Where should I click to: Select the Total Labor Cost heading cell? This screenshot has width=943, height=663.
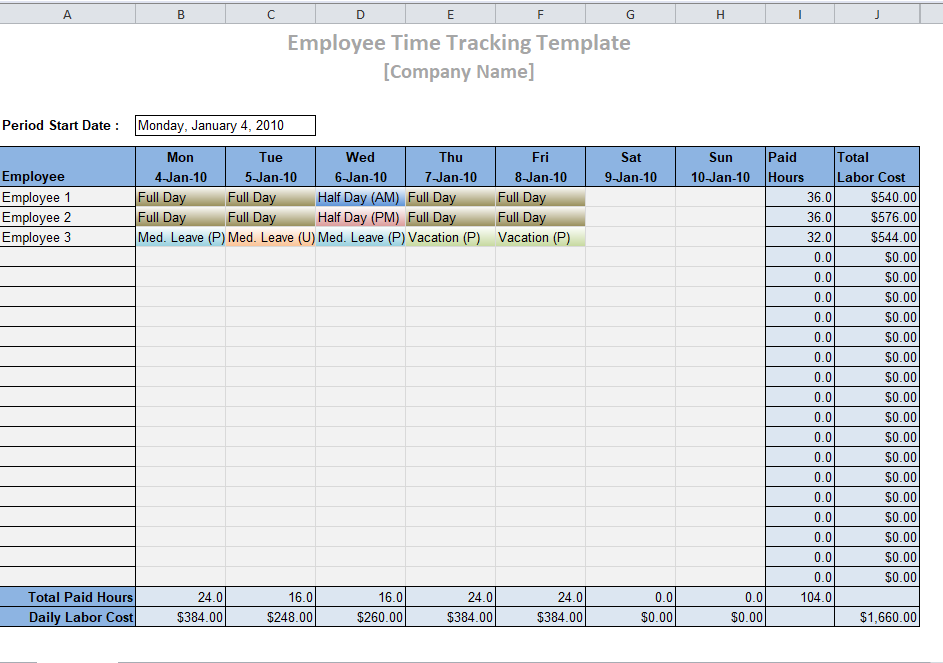click(x=877, y=167)
